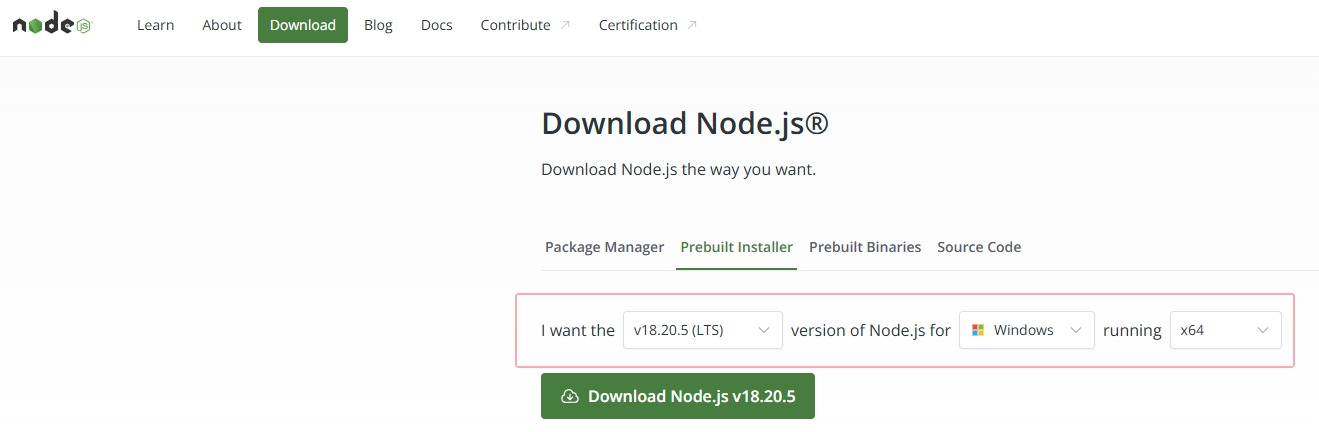Viewport: 1319px width, 432px height.
Task: Open the x64 architecture dropdown
Action: pos(1225,330)
